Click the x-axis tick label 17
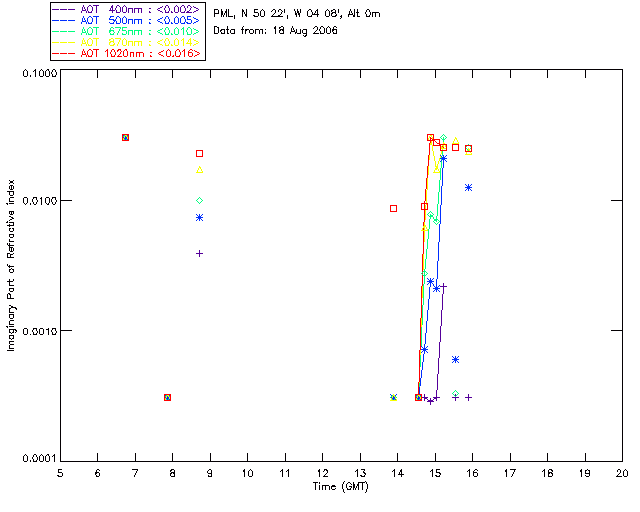Image resolution: width=640 pixels, height=512 pixels. tap(510, 473)
